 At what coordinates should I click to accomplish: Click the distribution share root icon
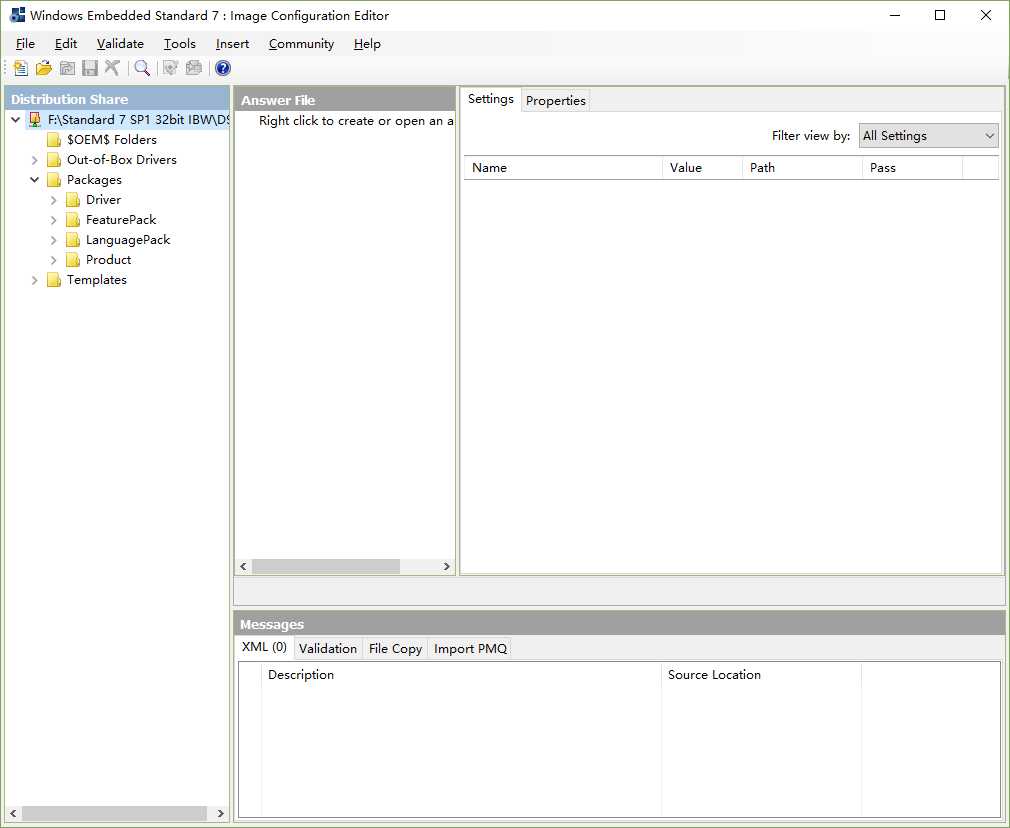pos(35,120)
